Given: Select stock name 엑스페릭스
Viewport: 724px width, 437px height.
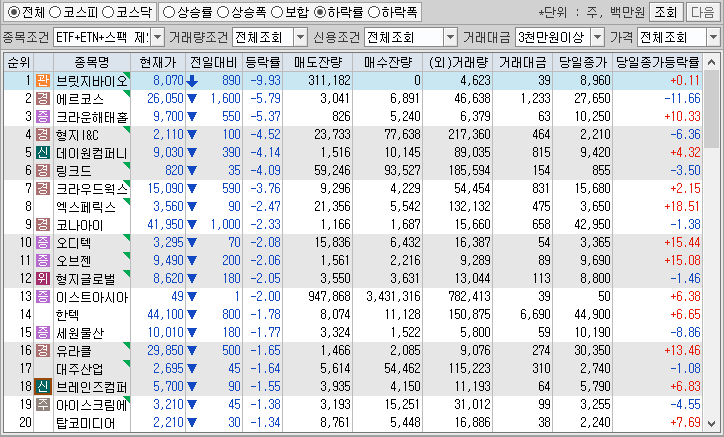Looking at the screenshot, I should [86, 207].
